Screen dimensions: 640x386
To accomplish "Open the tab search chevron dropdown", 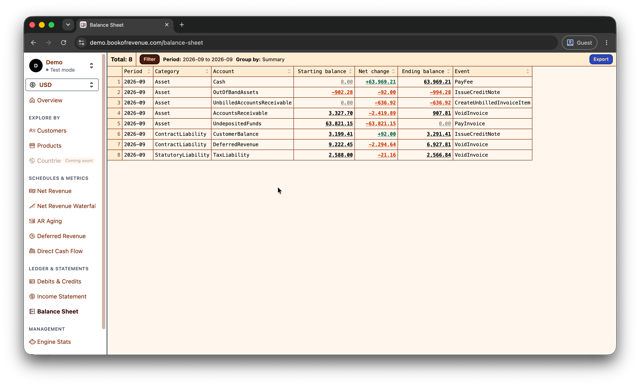I will click(68, 25).
